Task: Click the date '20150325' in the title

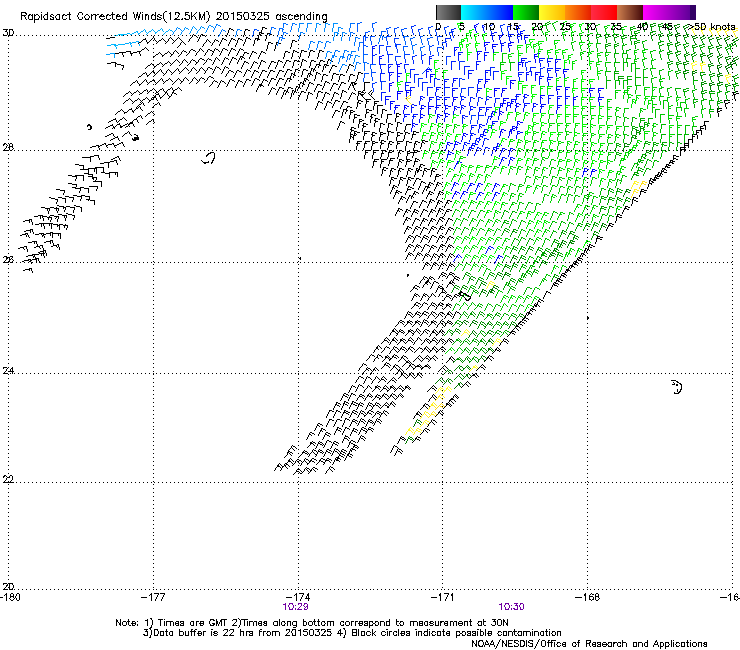Action: 243,16
